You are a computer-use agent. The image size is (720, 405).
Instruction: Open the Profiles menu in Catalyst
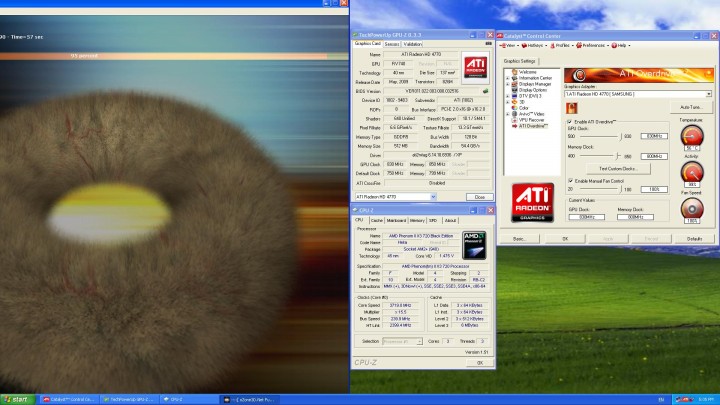coord(561,45)
